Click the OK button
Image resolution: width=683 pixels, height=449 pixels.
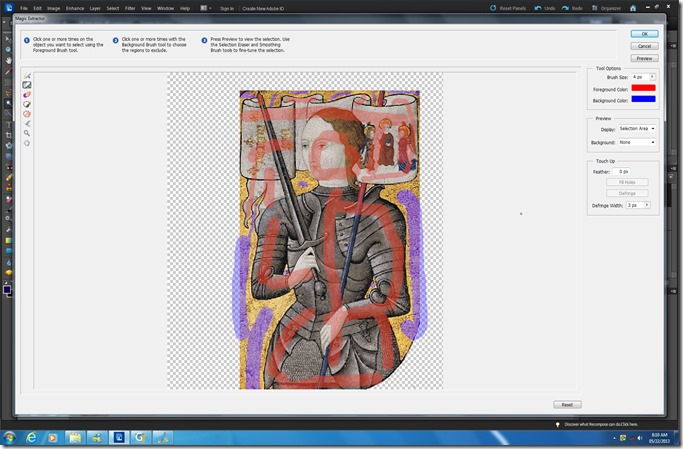pos(645,34)
